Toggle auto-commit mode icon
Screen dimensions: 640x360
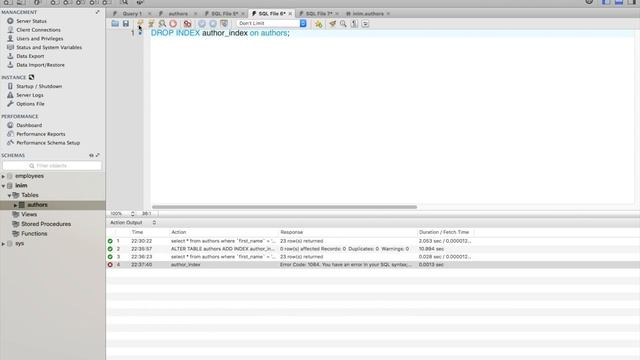(x=224, y=24)
